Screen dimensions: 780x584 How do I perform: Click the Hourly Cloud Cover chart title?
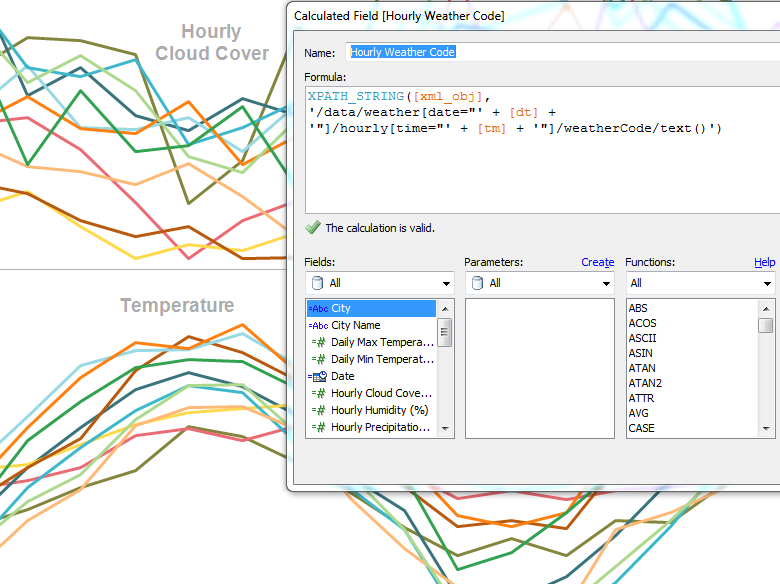pos(211,42)
